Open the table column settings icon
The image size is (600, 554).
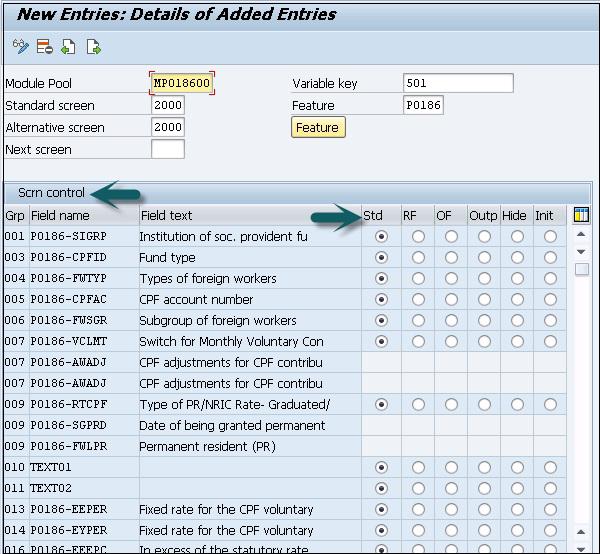coord(581,215)
